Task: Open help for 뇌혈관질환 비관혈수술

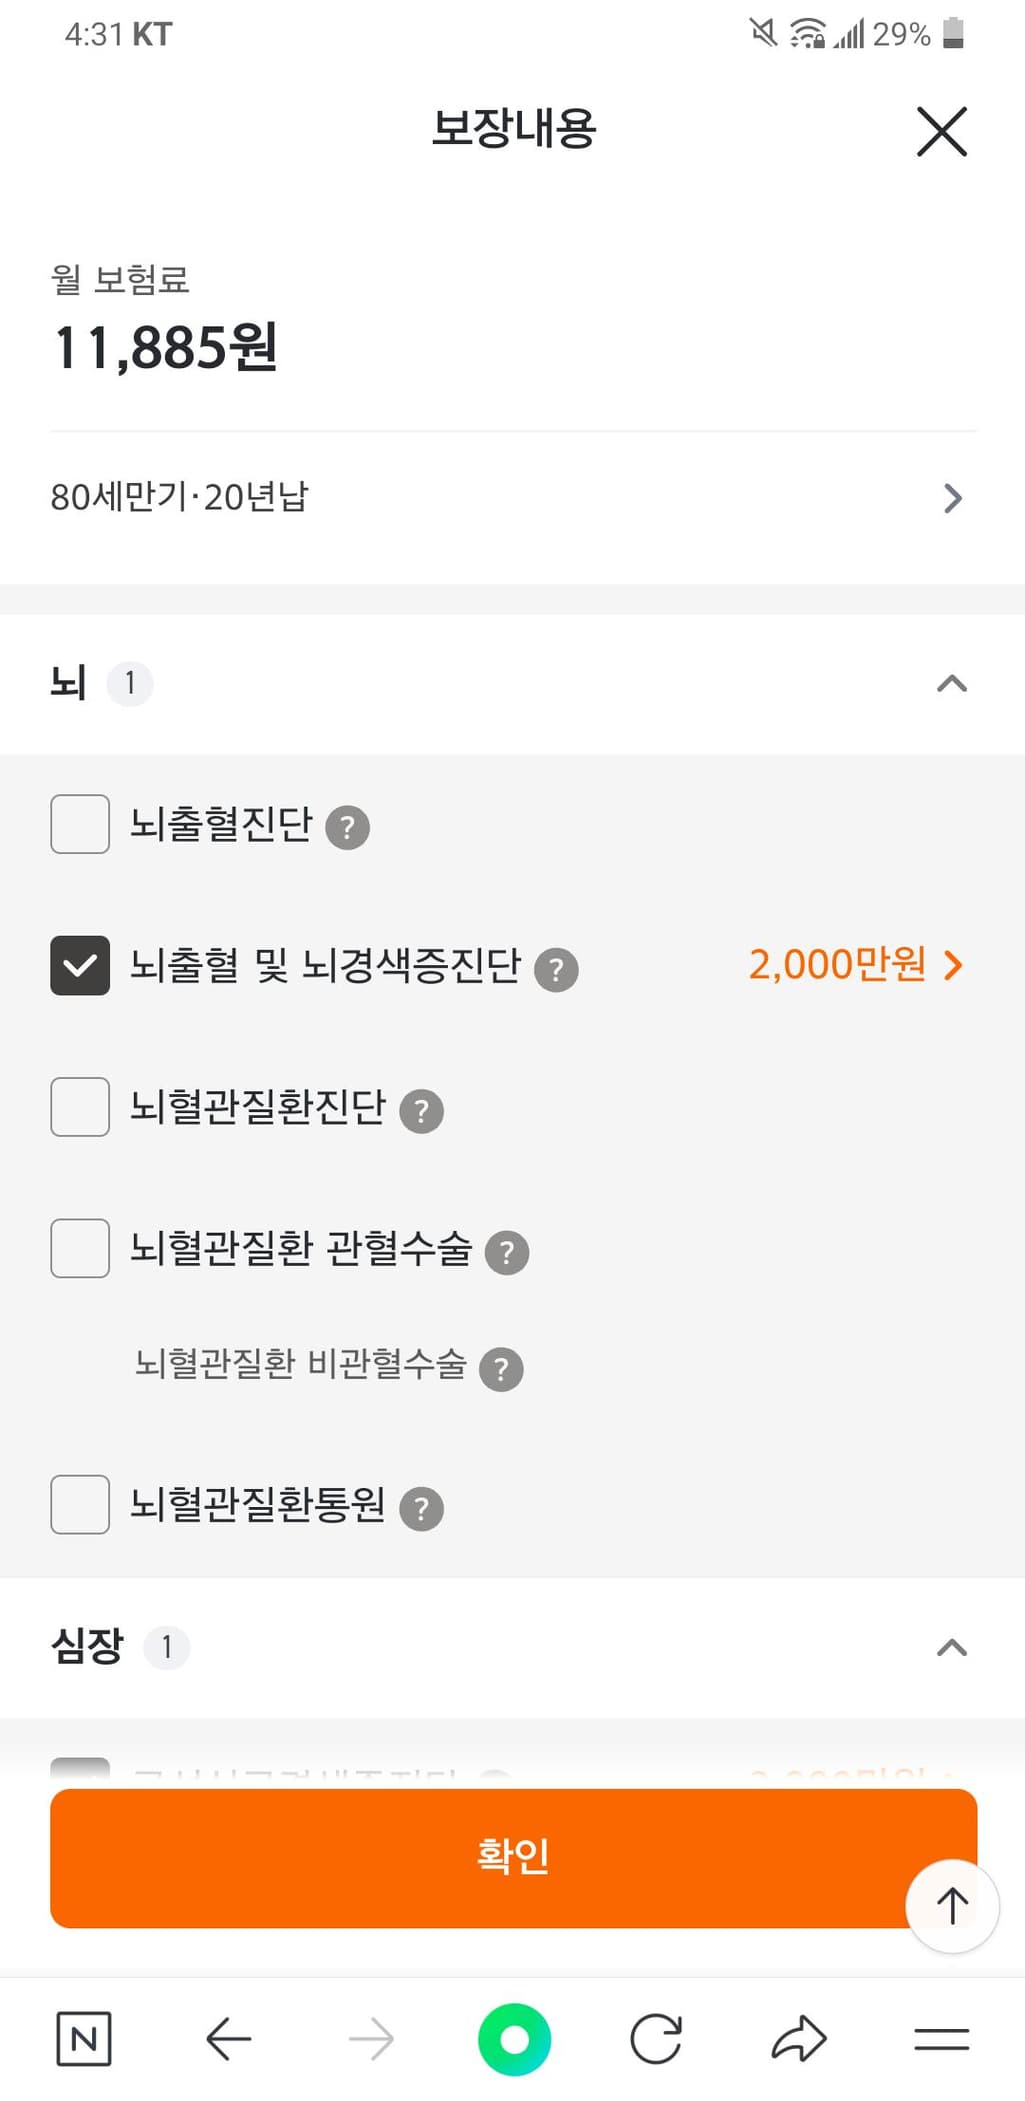Action: (501, 1369)
